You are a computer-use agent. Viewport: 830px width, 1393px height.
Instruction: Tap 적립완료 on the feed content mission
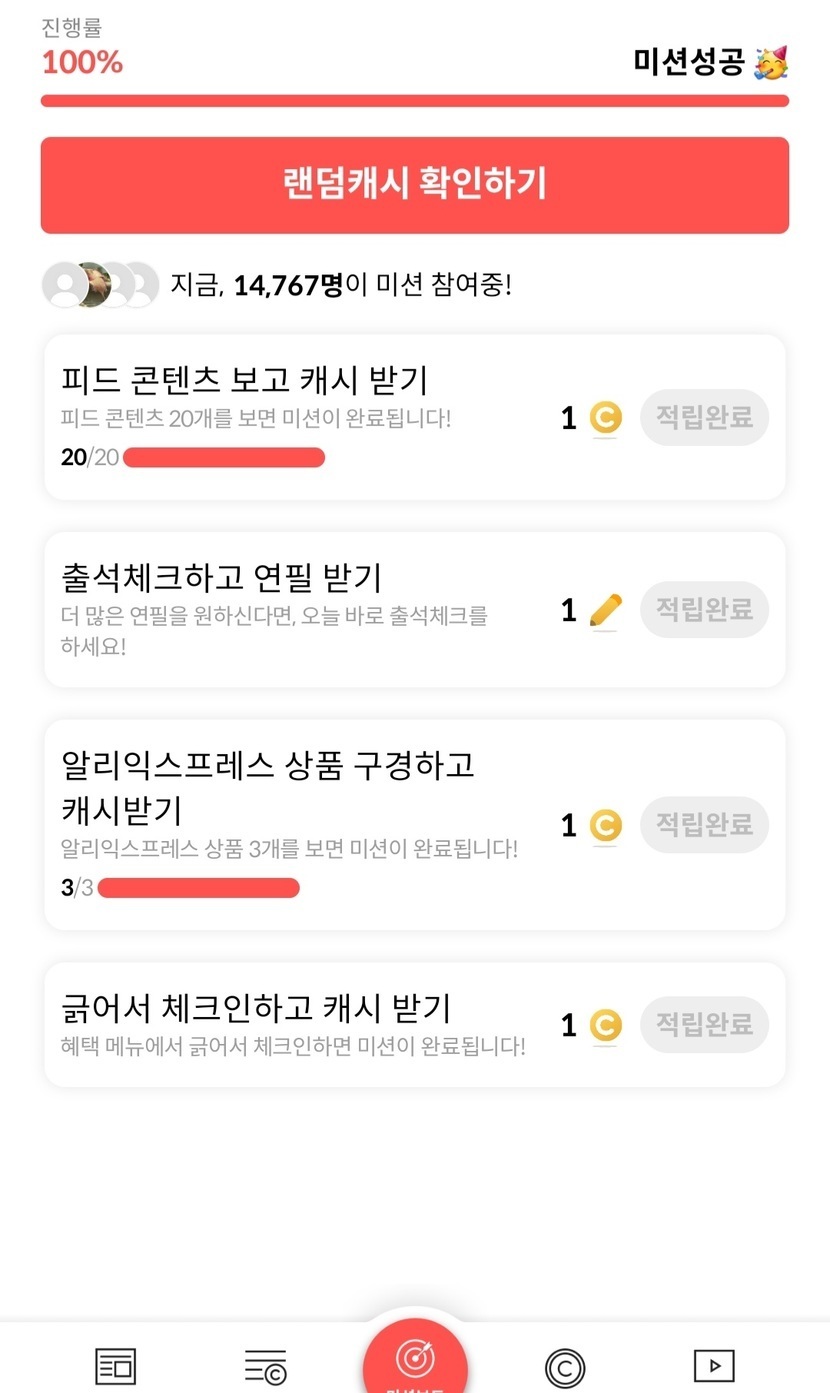click(704, 417)
